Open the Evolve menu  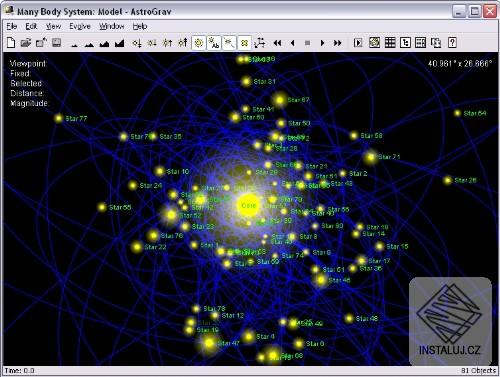click(80, 26)
